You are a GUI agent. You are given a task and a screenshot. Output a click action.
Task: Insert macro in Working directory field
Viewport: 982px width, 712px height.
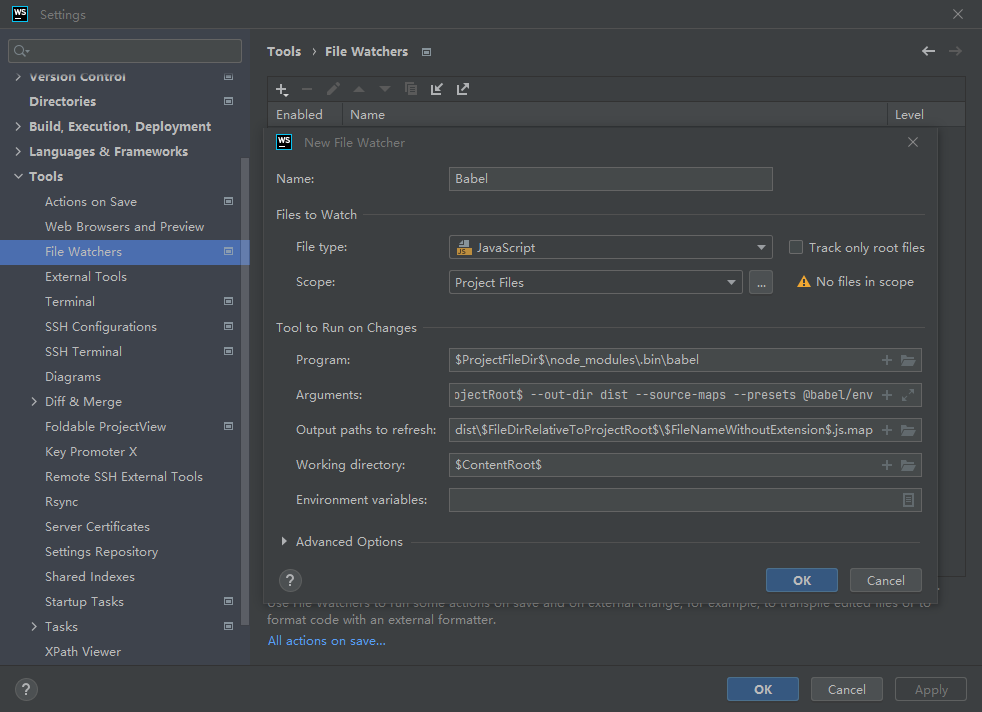tap(887, 465)
